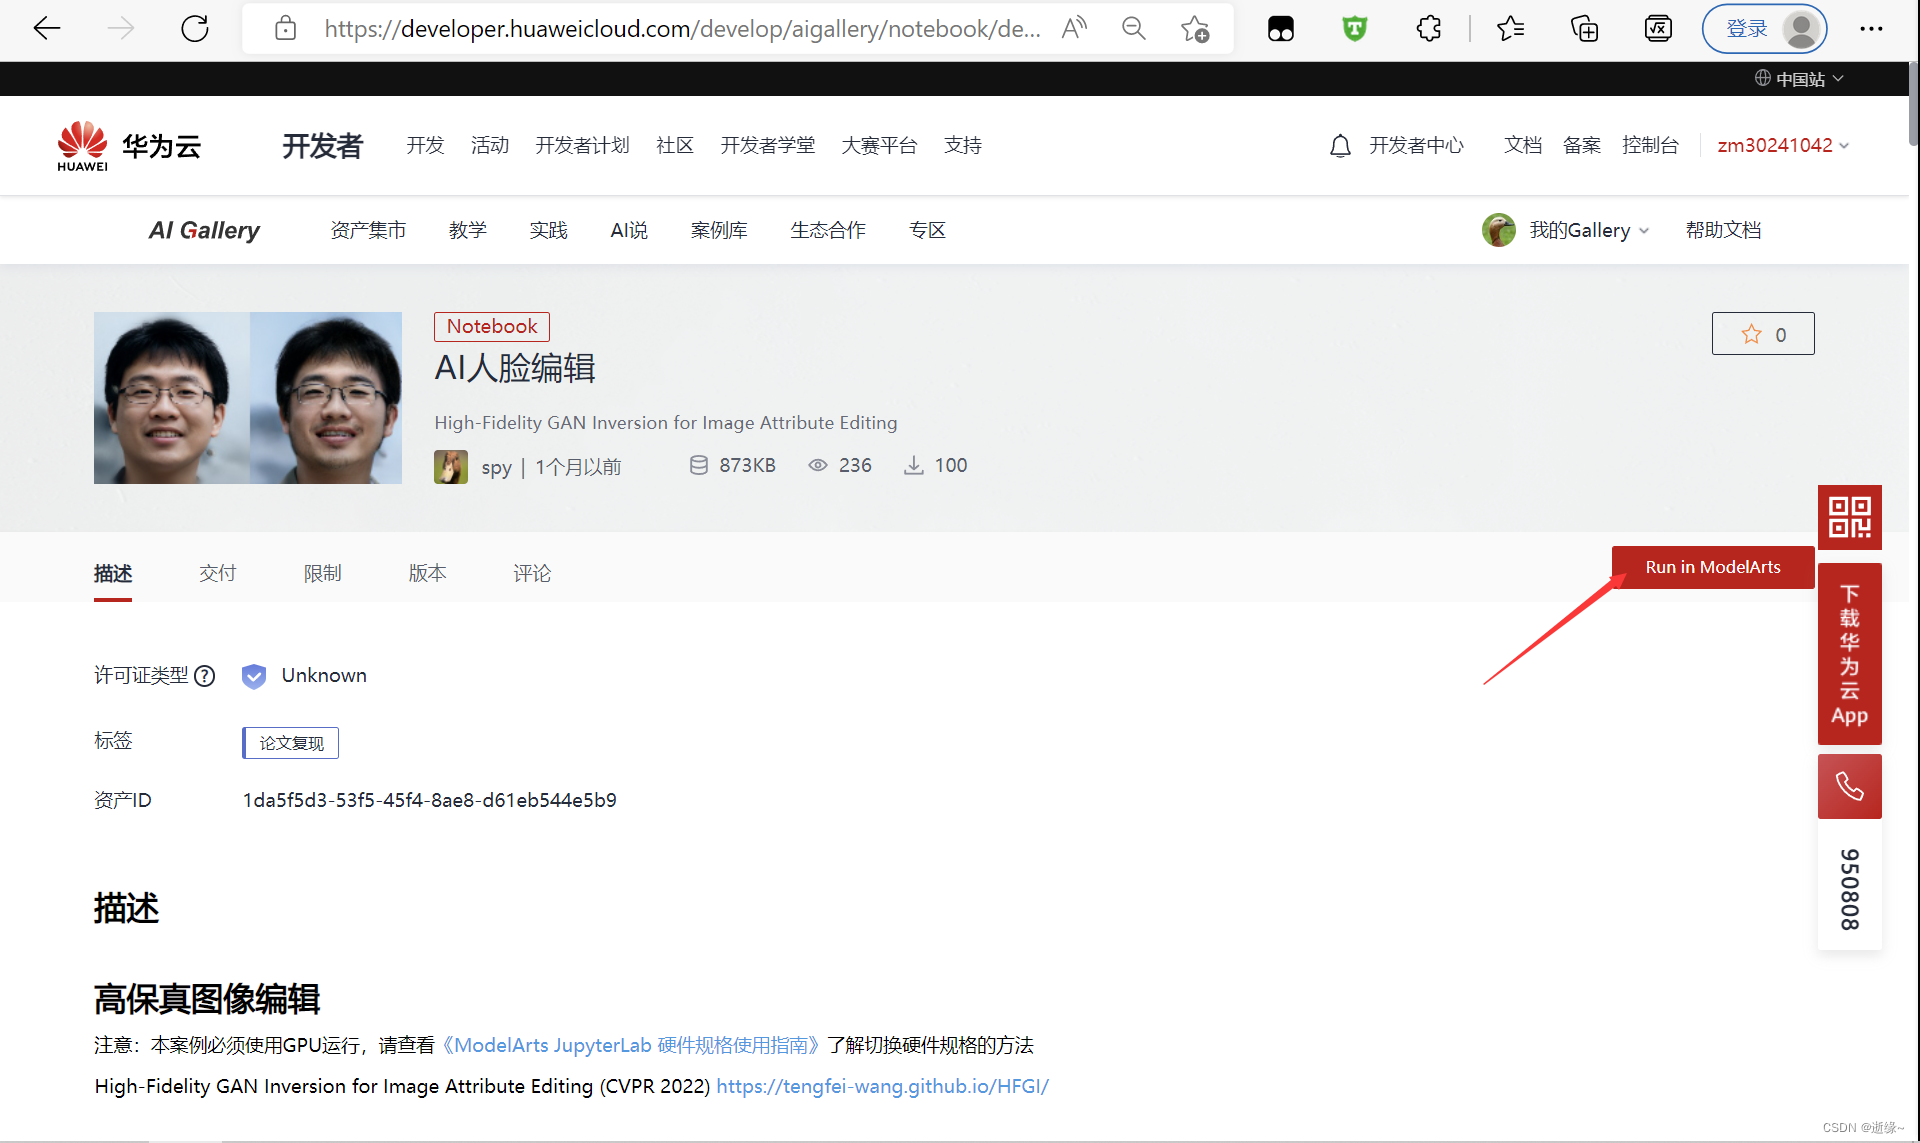1920x1143 pixels.
Task: Click the phone contact sidebar icon
Action: pyautogui.click(x=1849, y=787)
